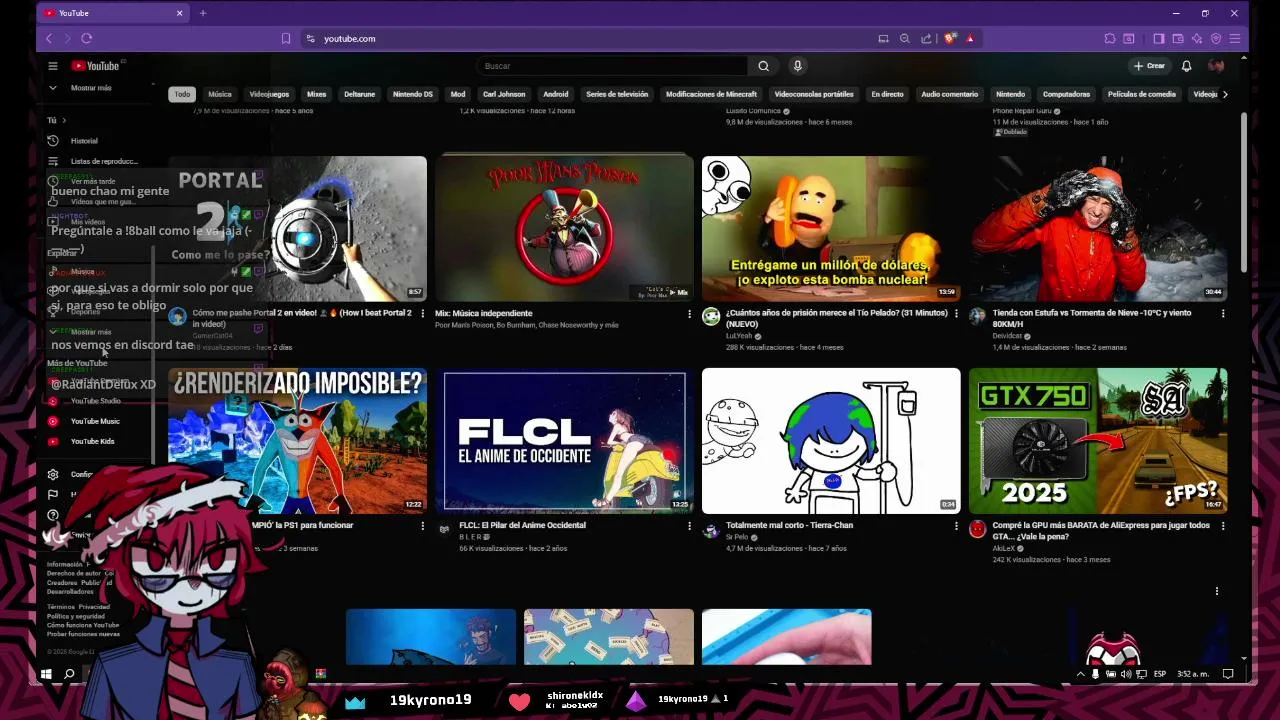Select the Música filter chip
Viewport: 1280px width, 720px height.
[220, 94]
